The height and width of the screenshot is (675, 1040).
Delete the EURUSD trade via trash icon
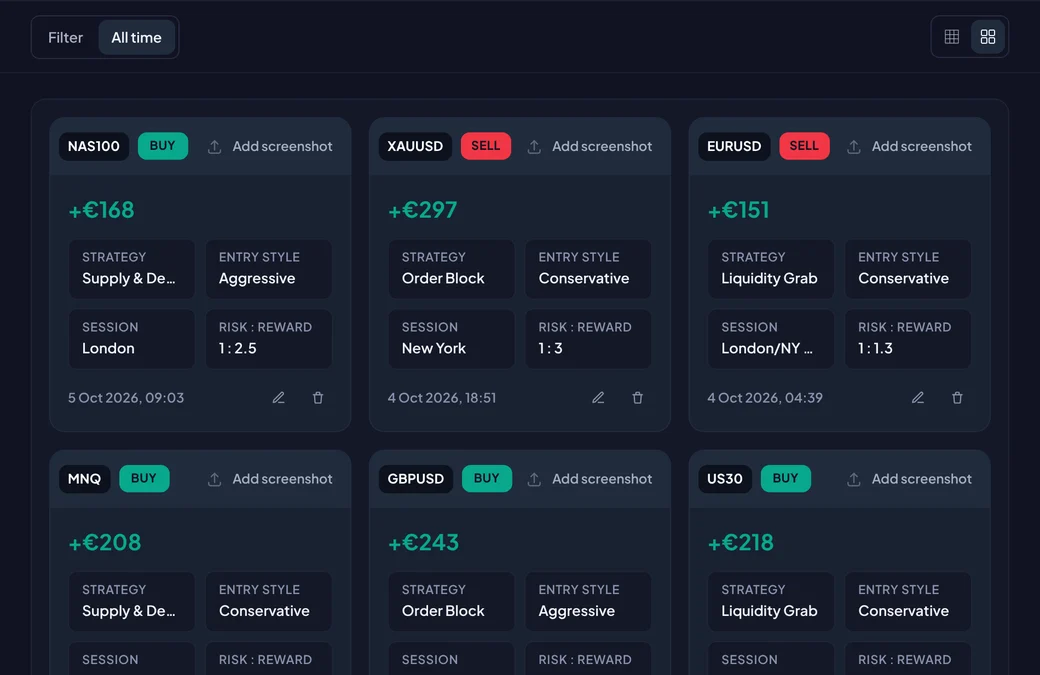tap(957, 398)
